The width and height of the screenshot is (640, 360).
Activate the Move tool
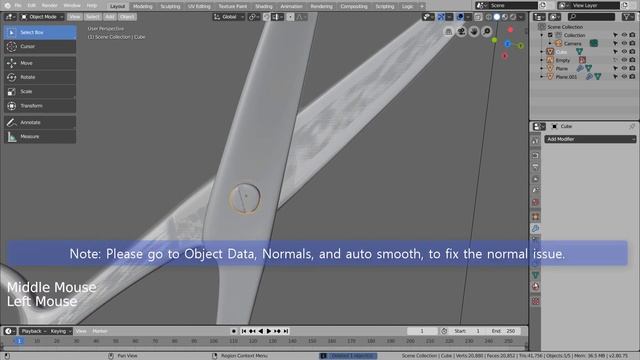click(x=40, y=63)
